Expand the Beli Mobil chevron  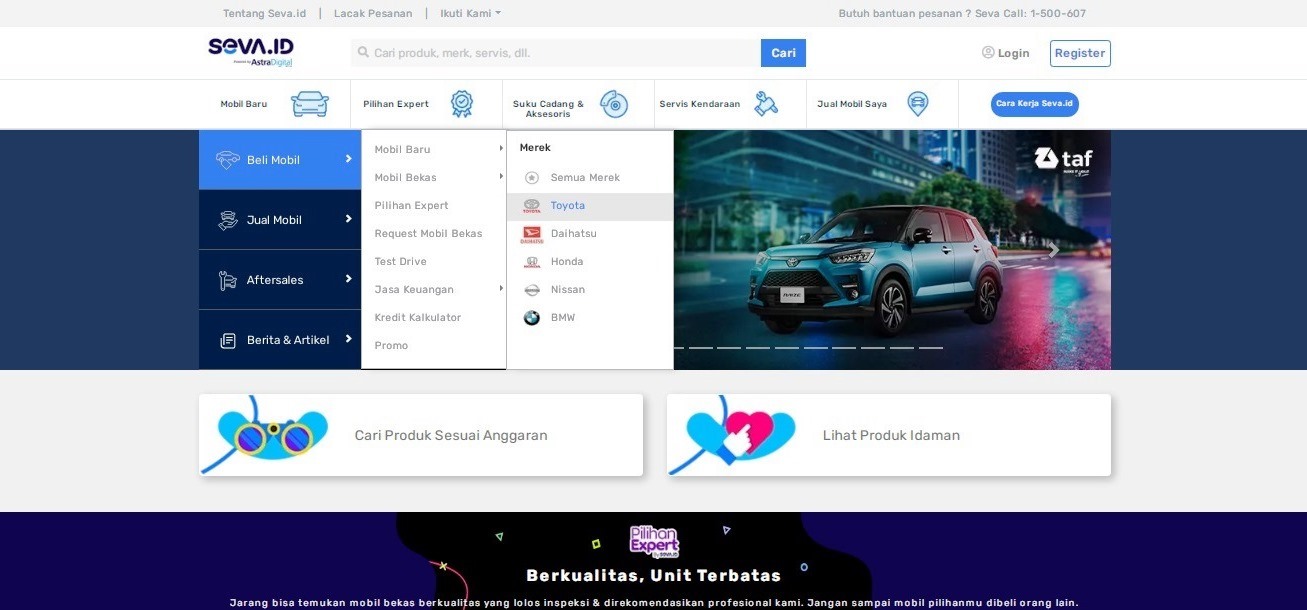(349, 159)
